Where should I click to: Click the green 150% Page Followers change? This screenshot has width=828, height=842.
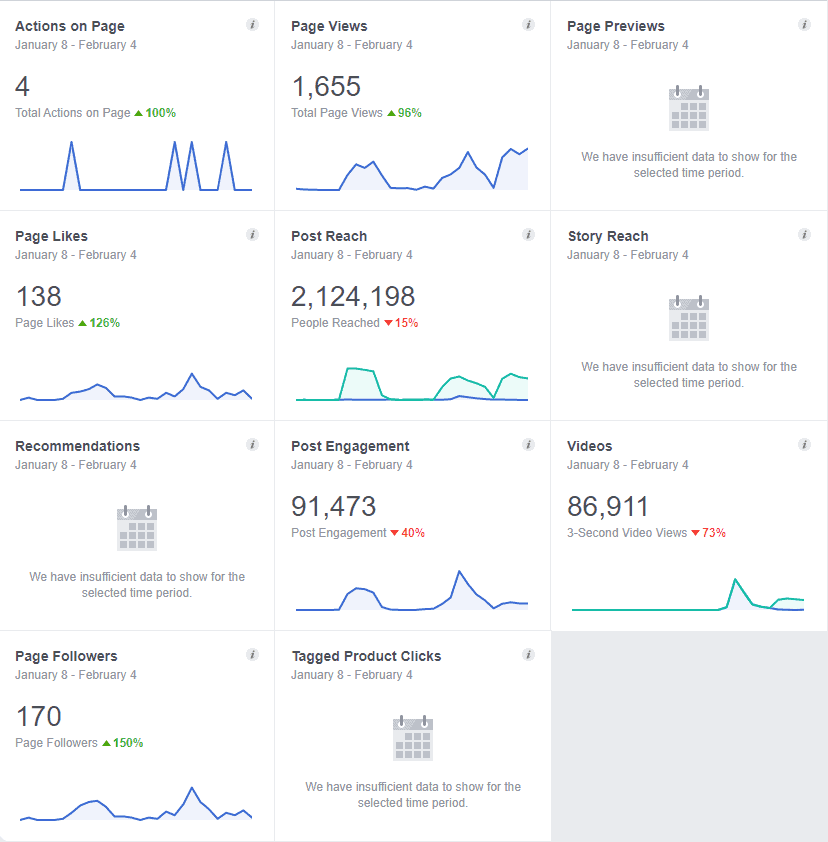coord(122,743)
